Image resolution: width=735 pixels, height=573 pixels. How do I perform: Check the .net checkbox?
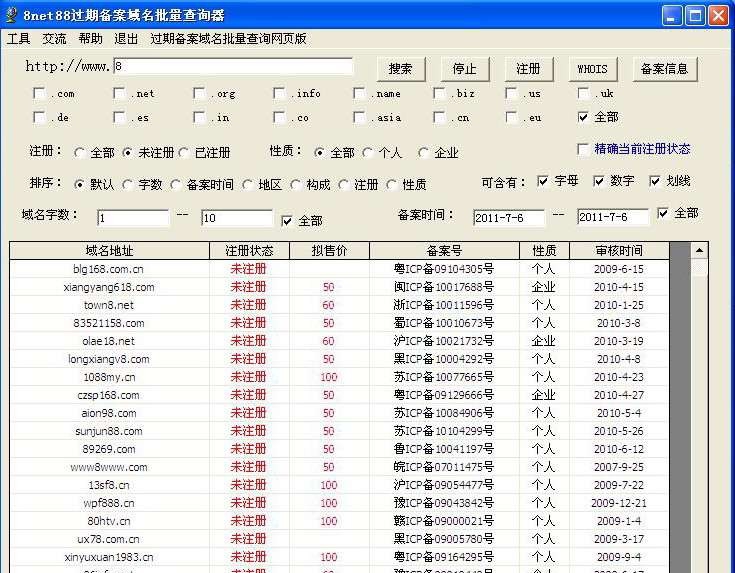(x=120, y=93)
